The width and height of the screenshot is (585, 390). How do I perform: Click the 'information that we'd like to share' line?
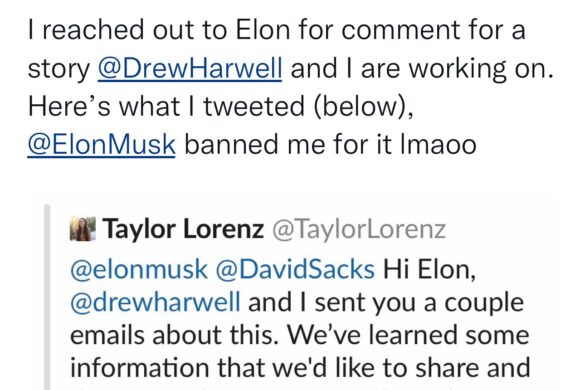300,367
